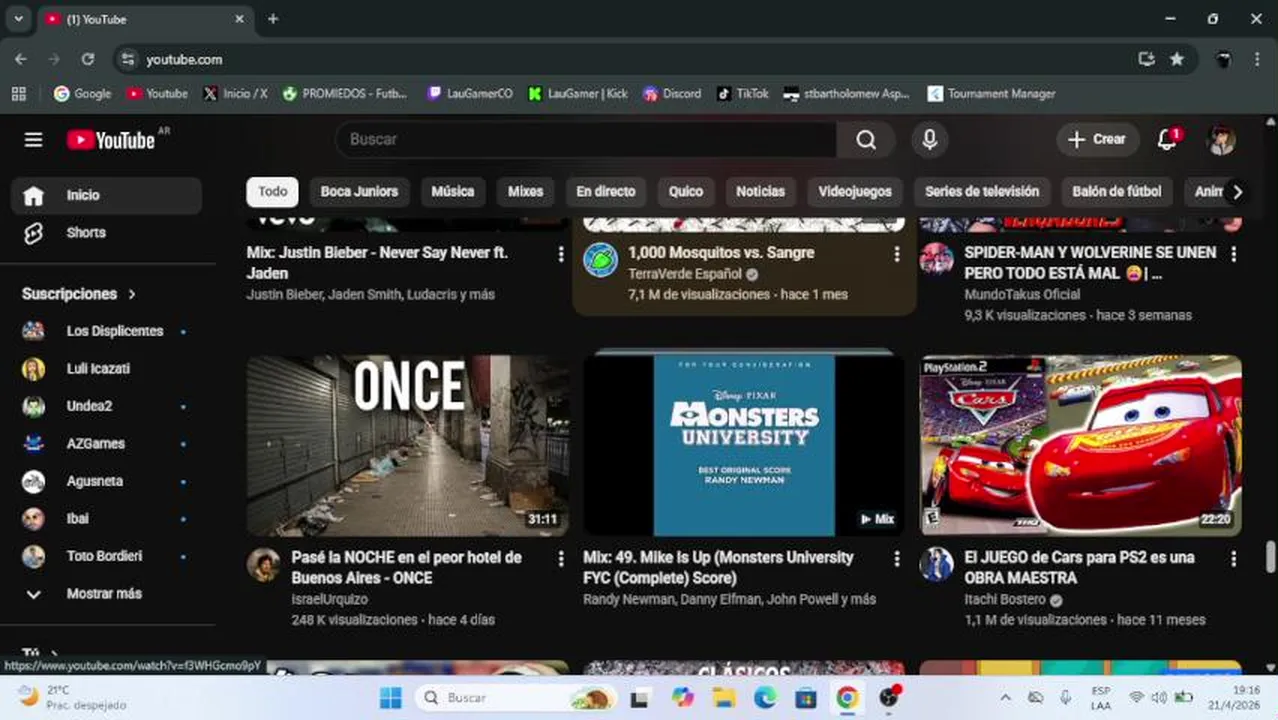Open options for Cars PS2 video
Screen dimensions: 1278x720
coord(1233,559)
